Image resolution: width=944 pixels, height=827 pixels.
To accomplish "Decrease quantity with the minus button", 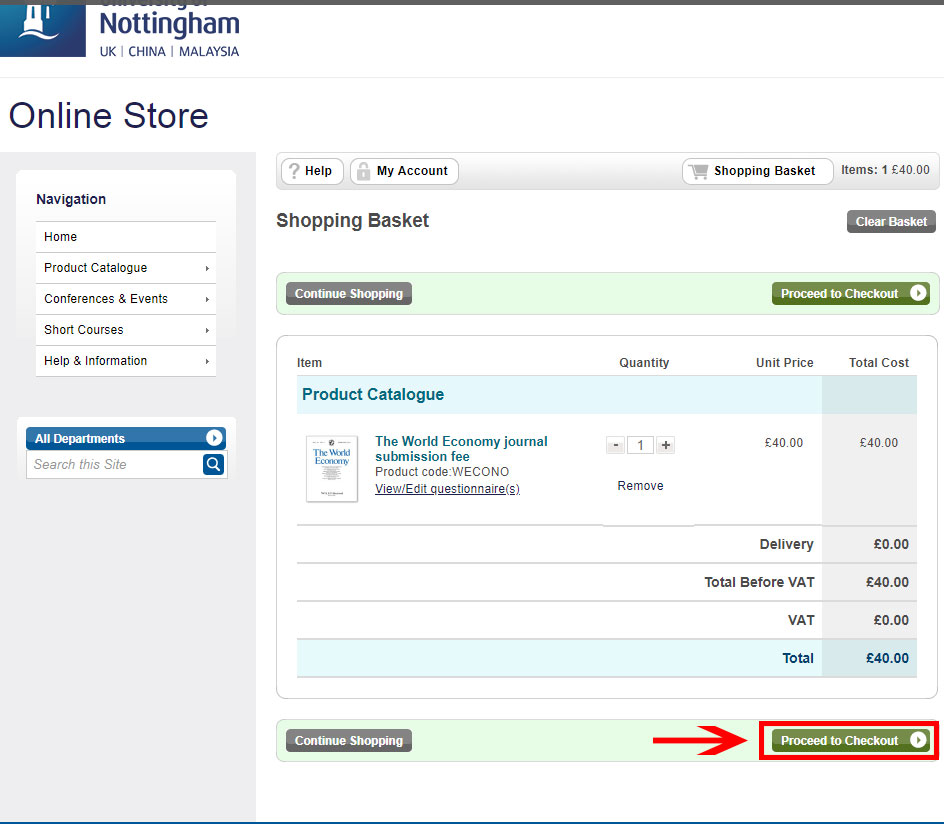I will point(616,445).
